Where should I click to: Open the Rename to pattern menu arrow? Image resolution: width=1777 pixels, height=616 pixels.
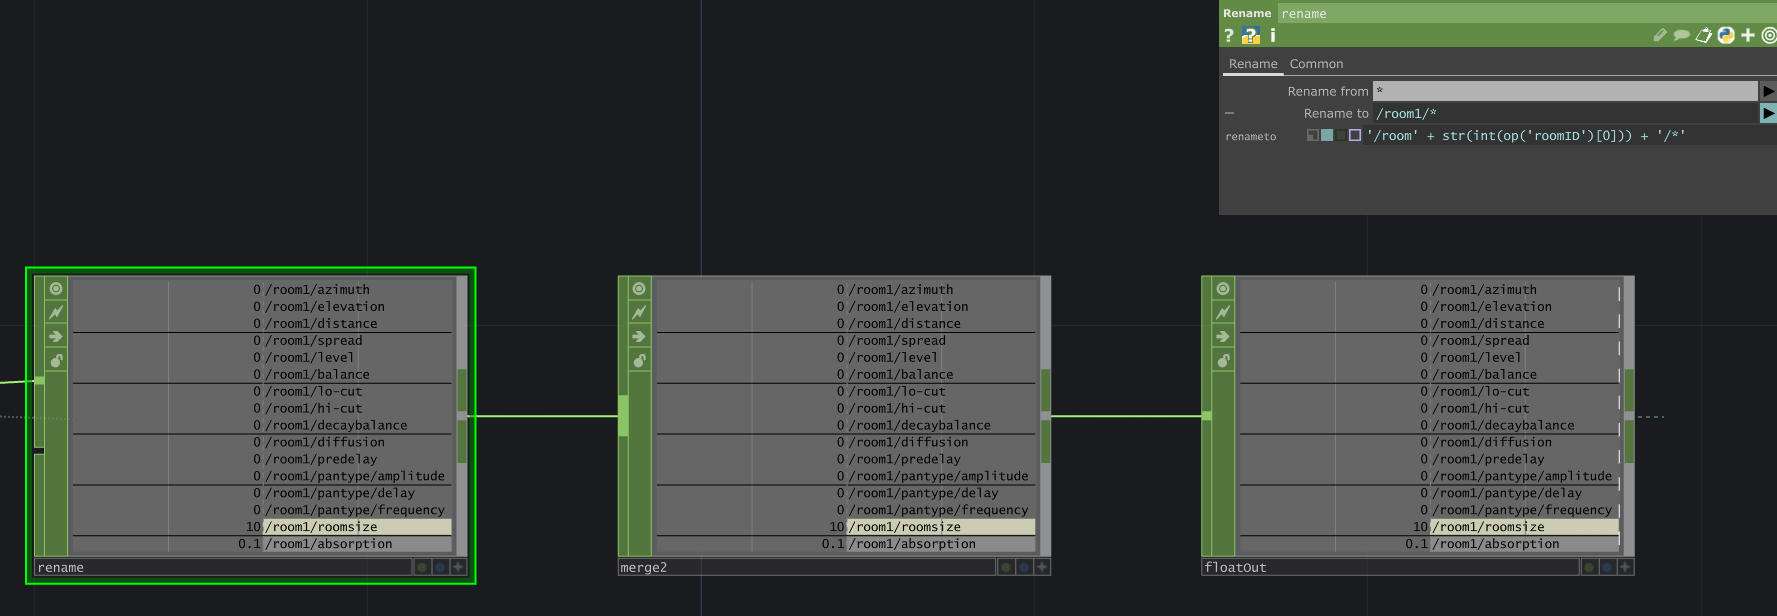[1768, 113]
